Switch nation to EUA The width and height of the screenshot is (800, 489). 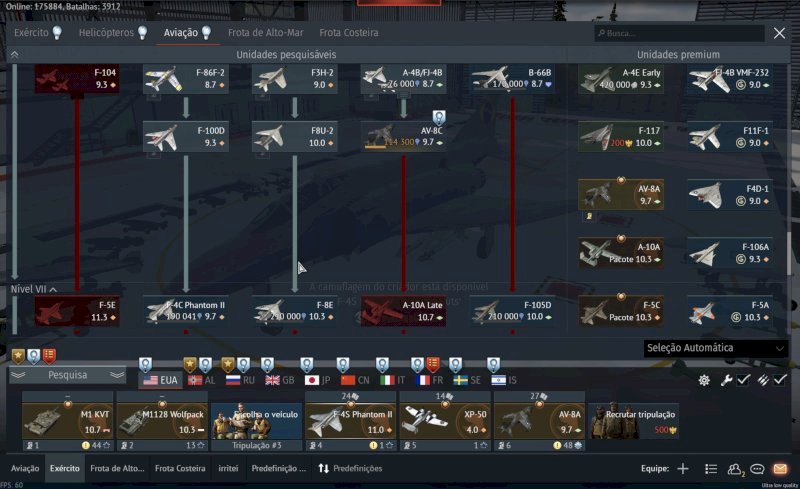point(160,380)
